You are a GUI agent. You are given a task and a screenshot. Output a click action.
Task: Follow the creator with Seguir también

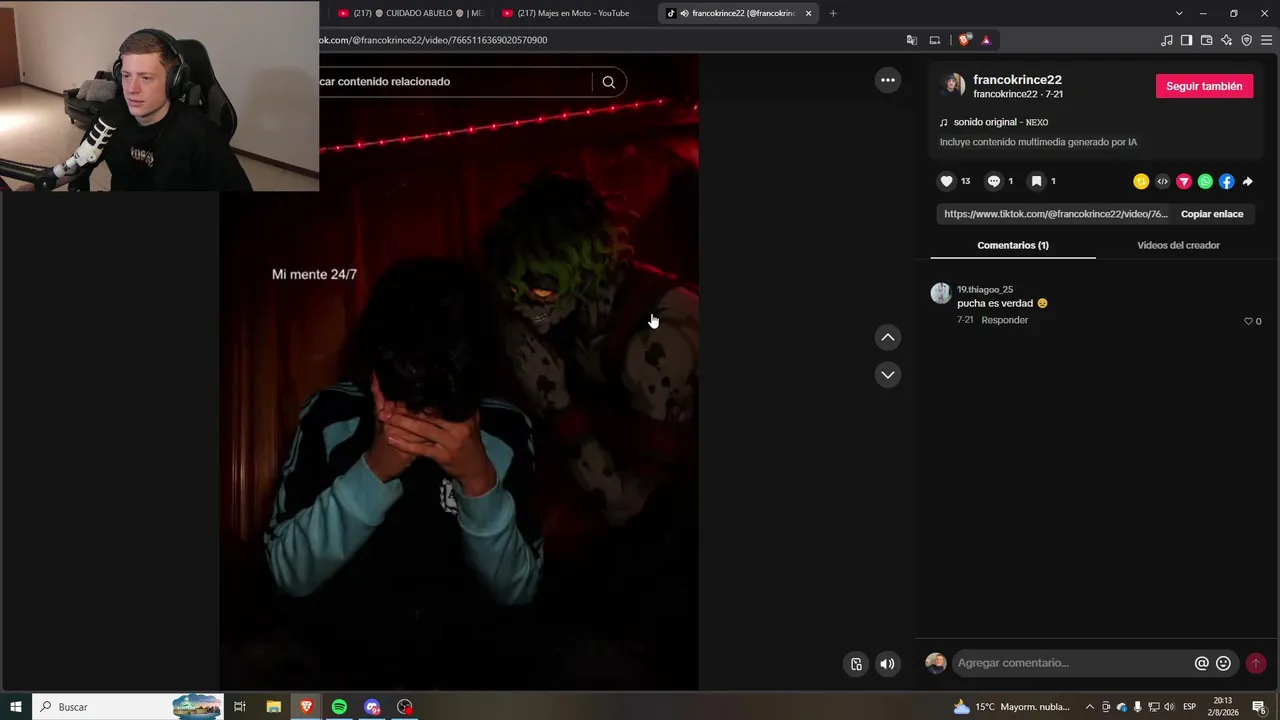(x=1204, y=86)
